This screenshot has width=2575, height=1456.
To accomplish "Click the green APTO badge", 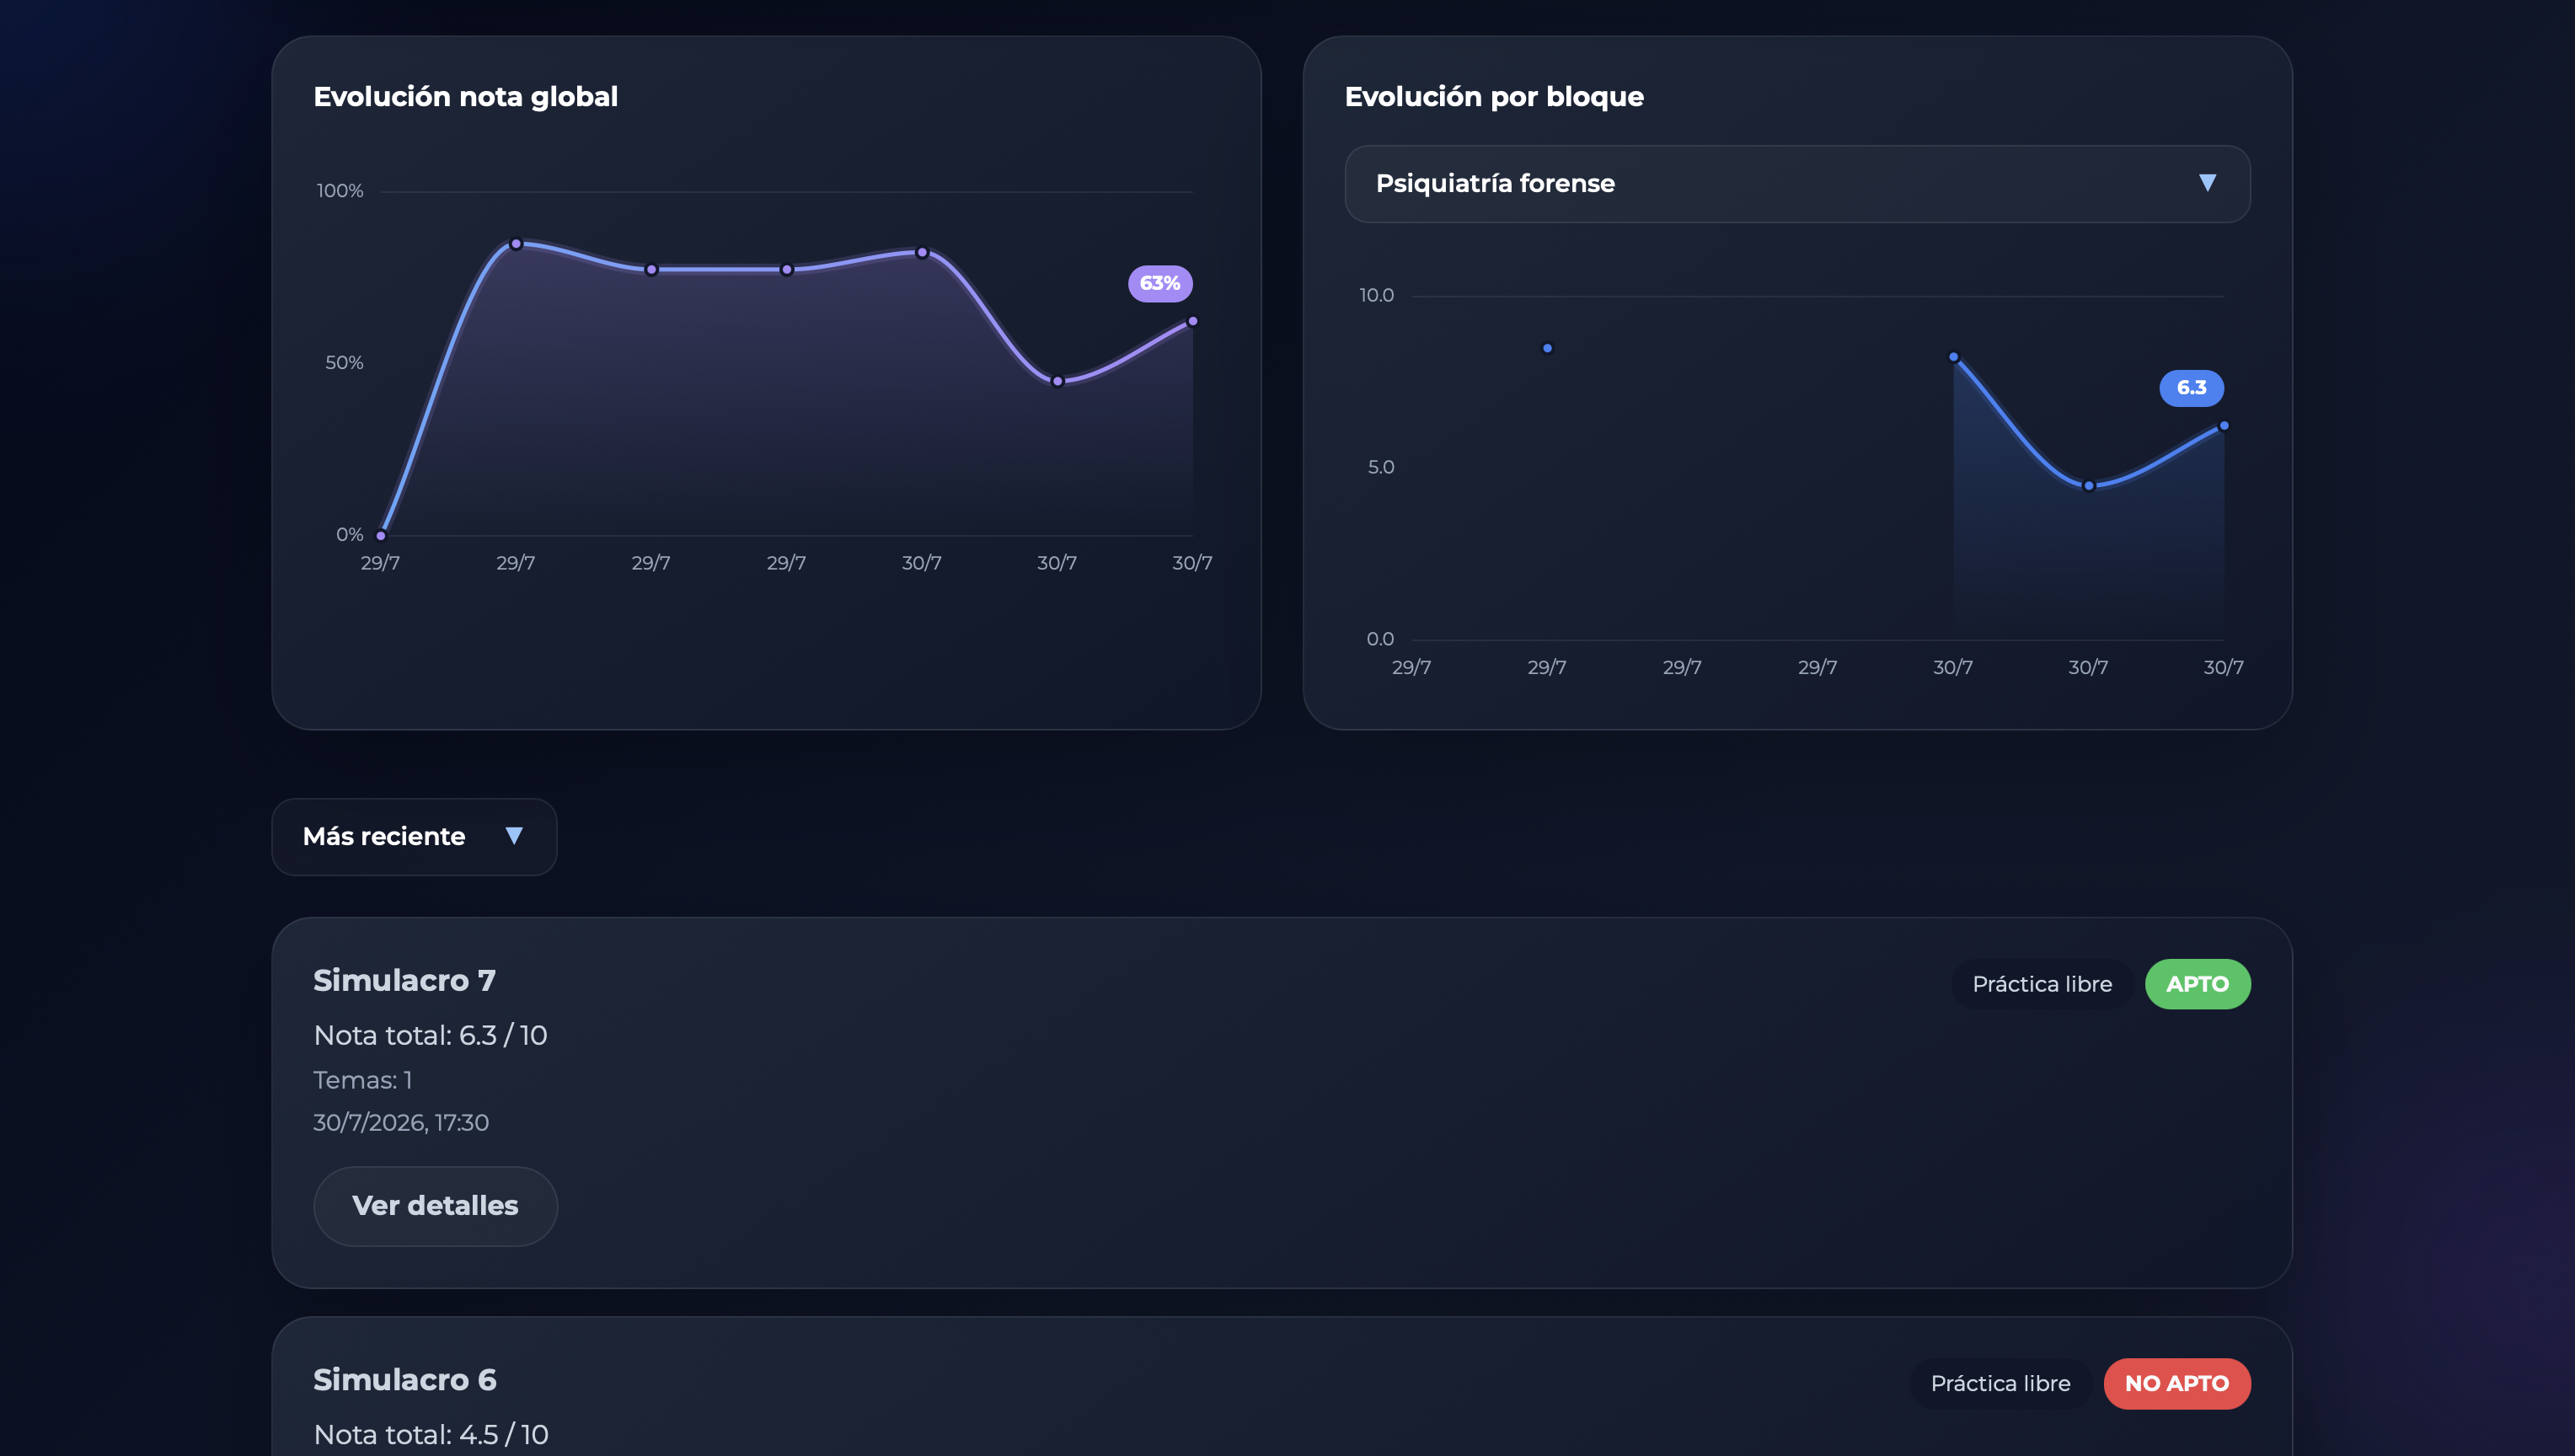I will coord(2197,984).
